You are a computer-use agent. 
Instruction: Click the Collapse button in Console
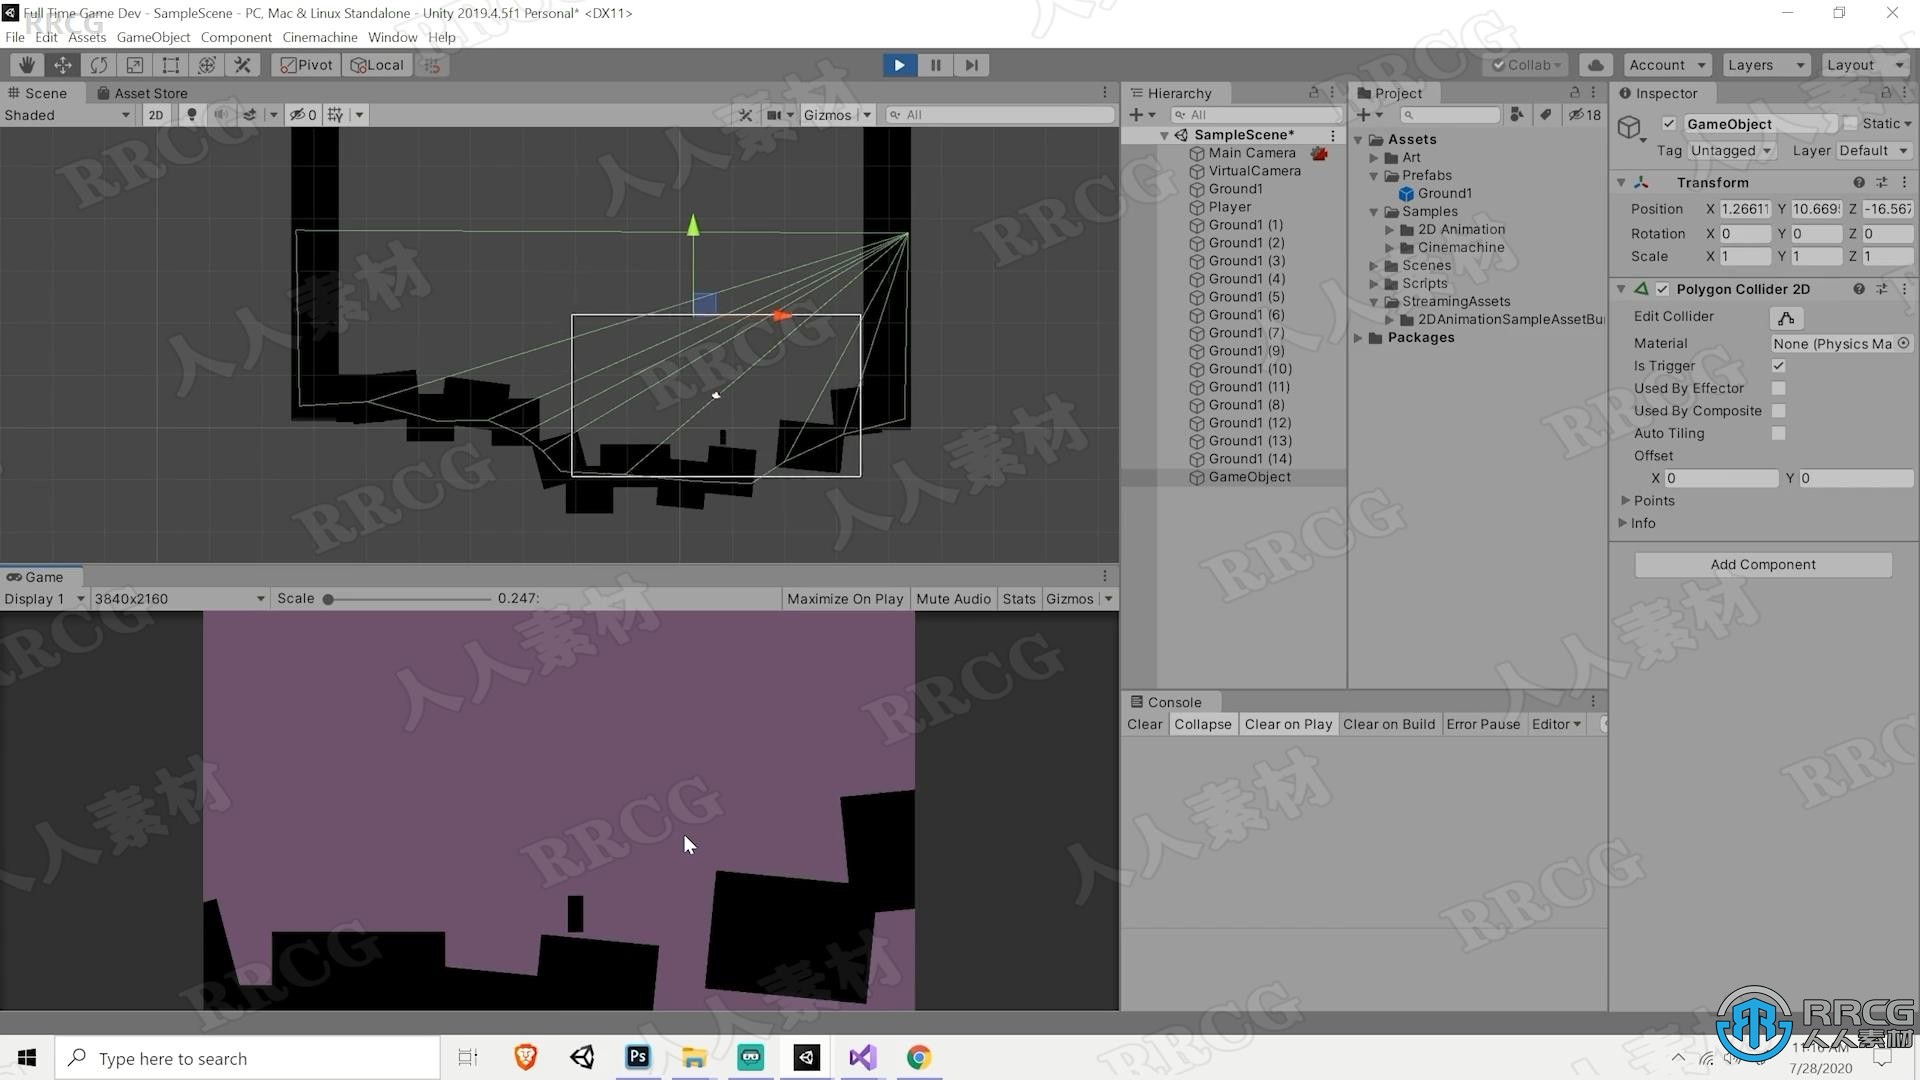1201,723
